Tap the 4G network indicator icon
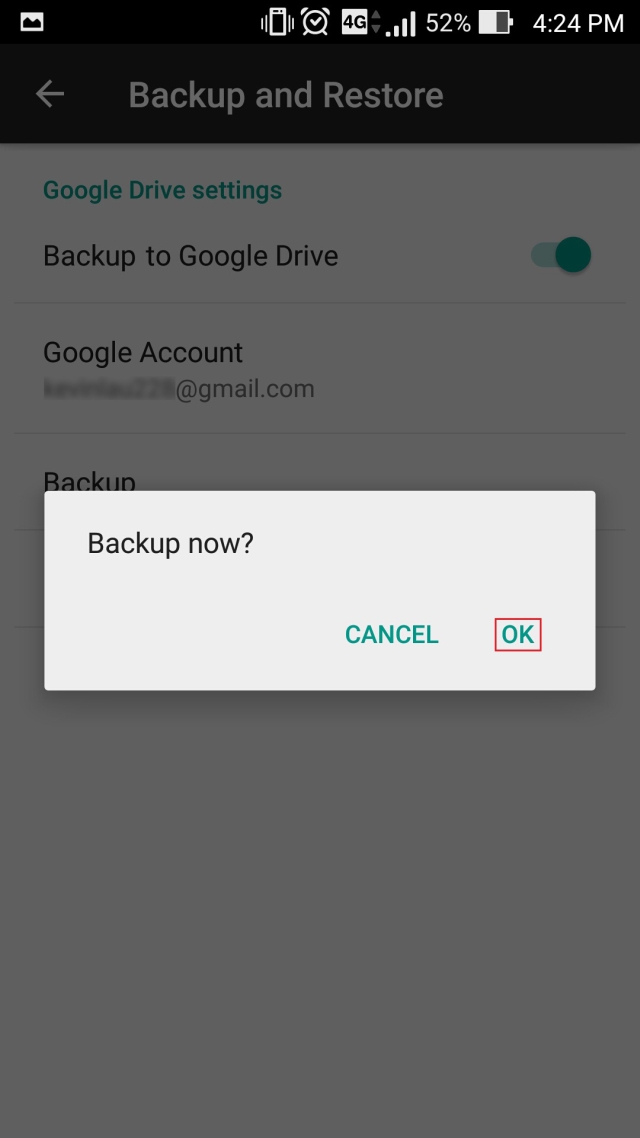Screen dimensions: 640x1138 [361, 22]
